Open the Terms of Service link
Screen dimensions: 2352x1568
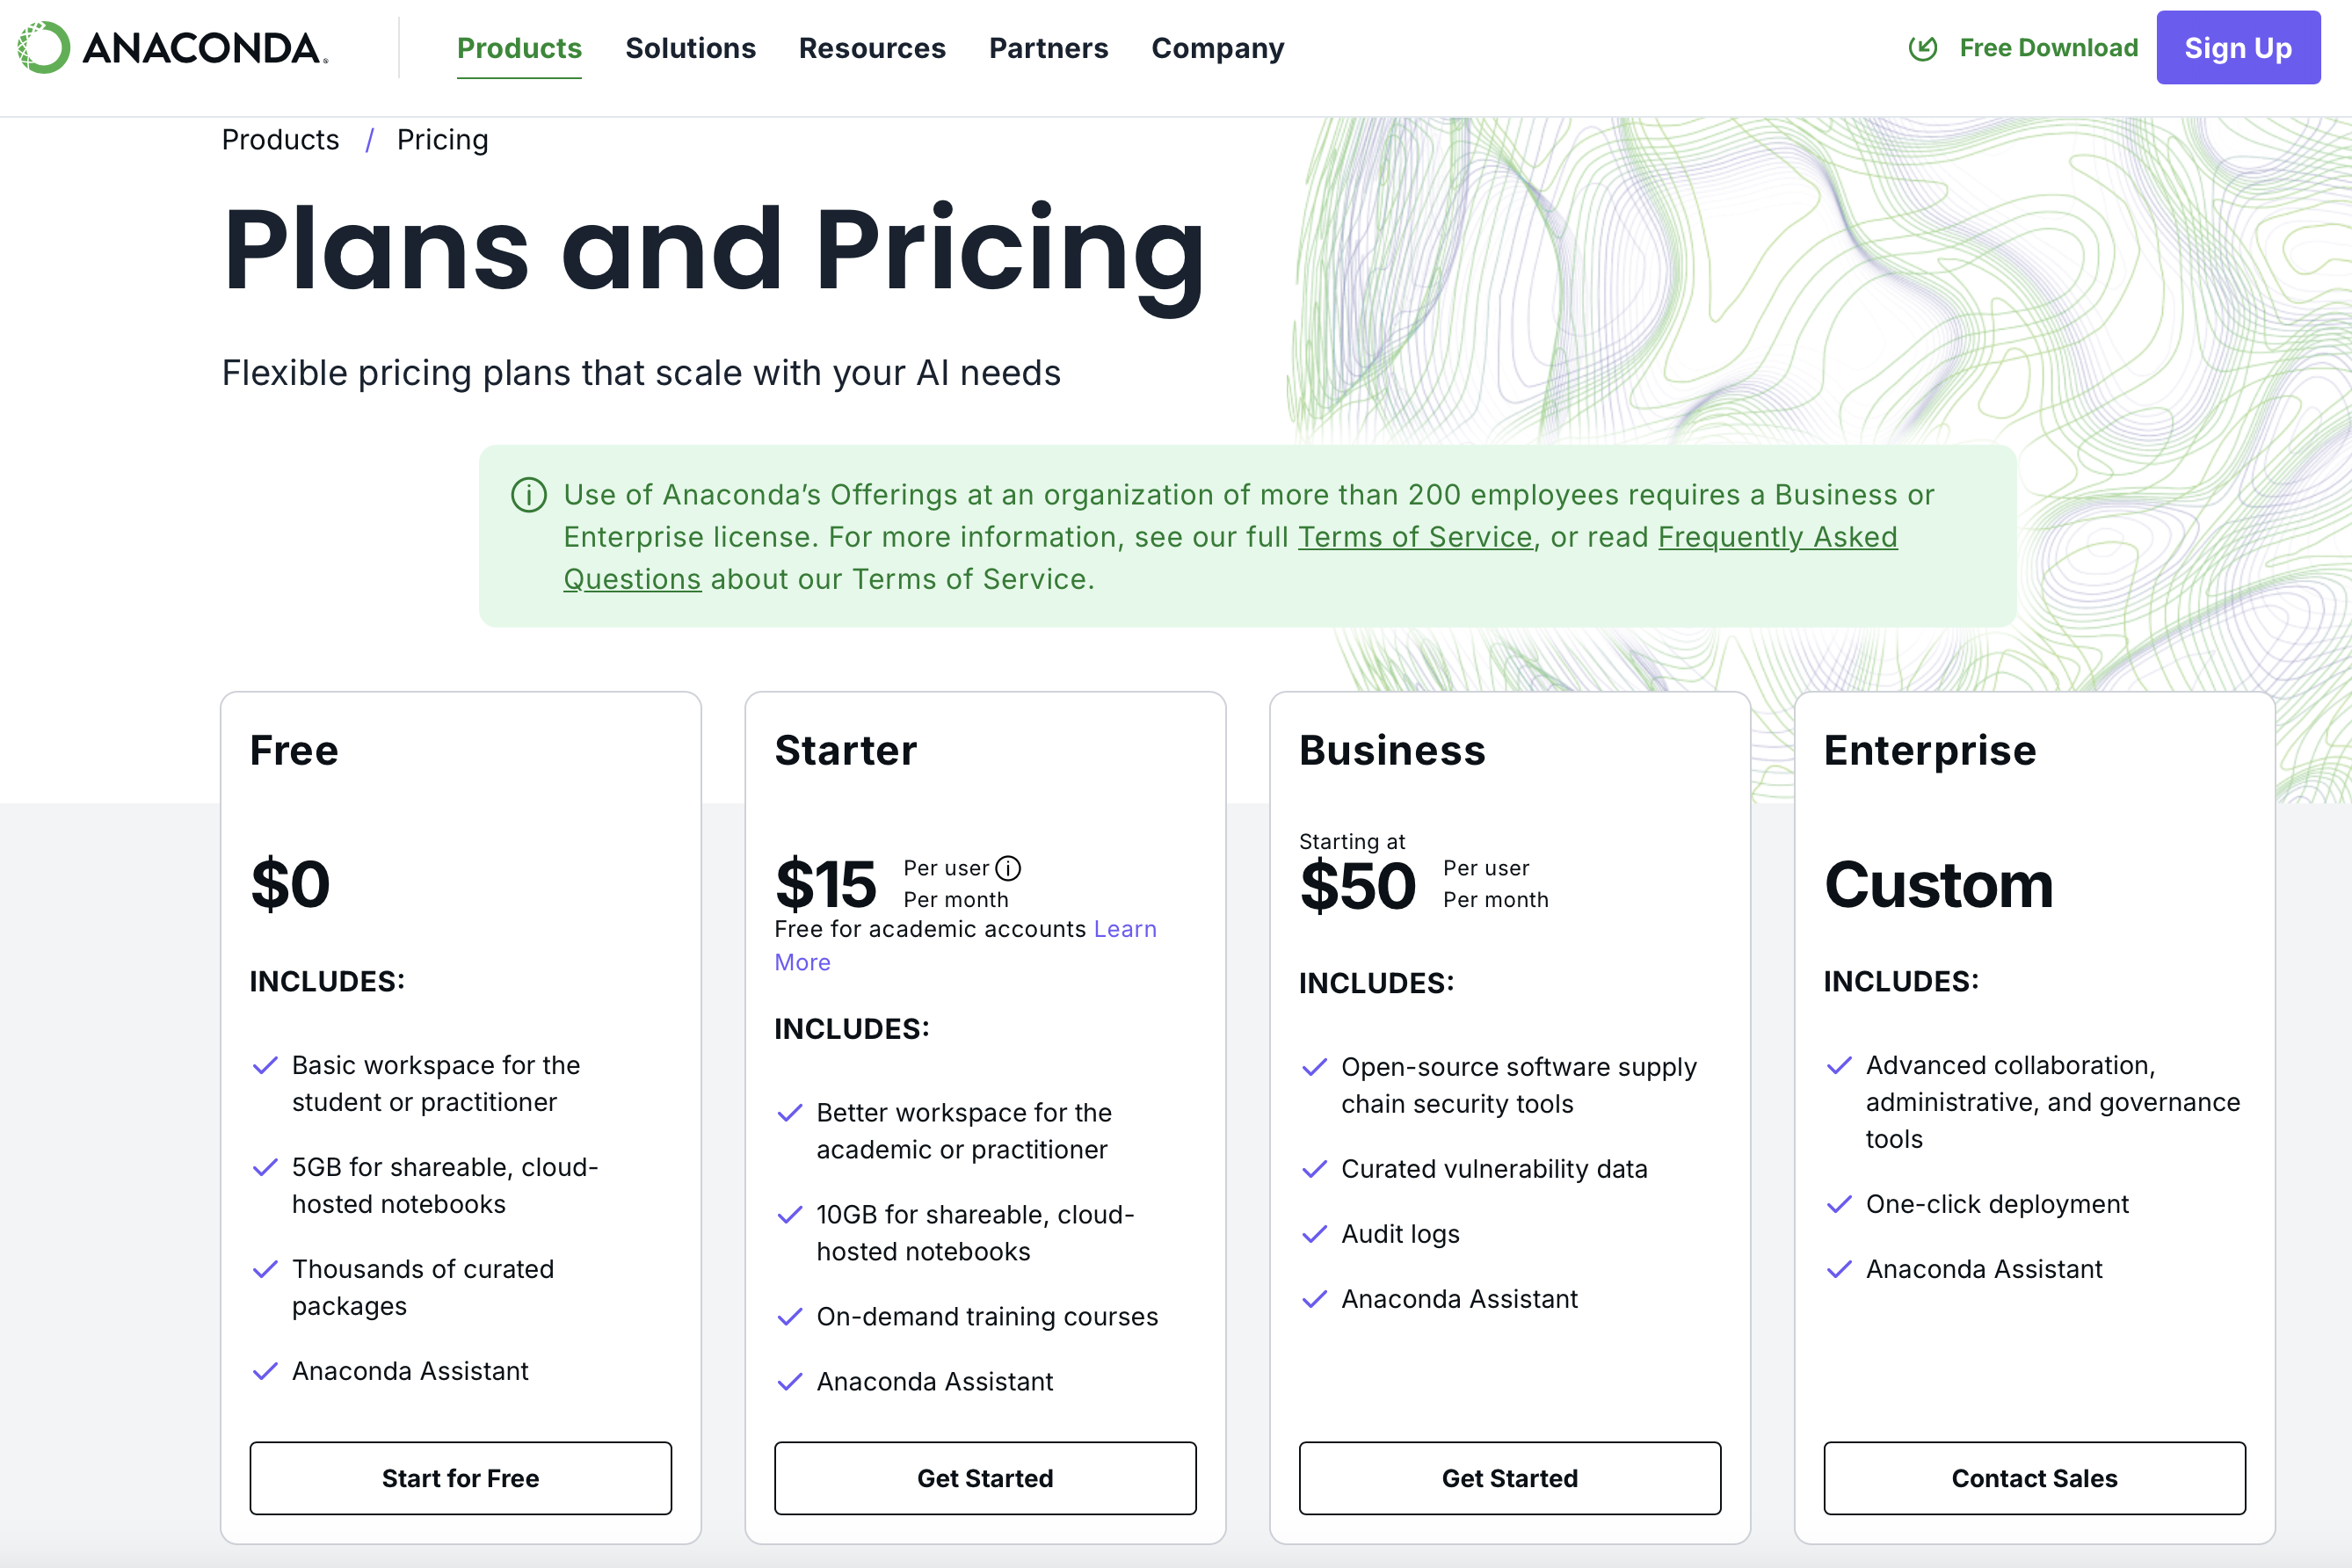click(1415, 537)
